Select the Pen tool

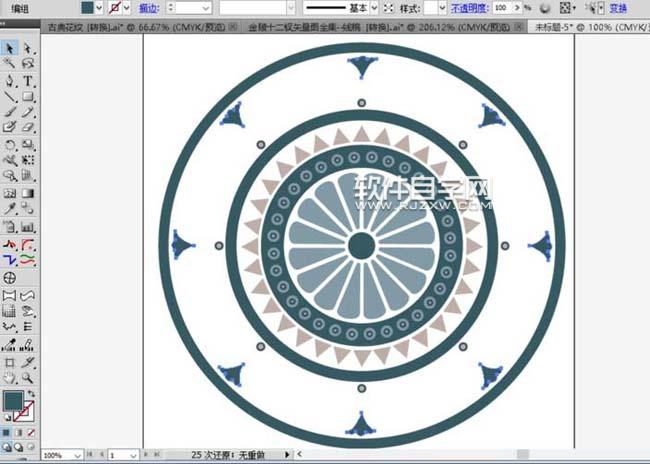pos(10,81)
